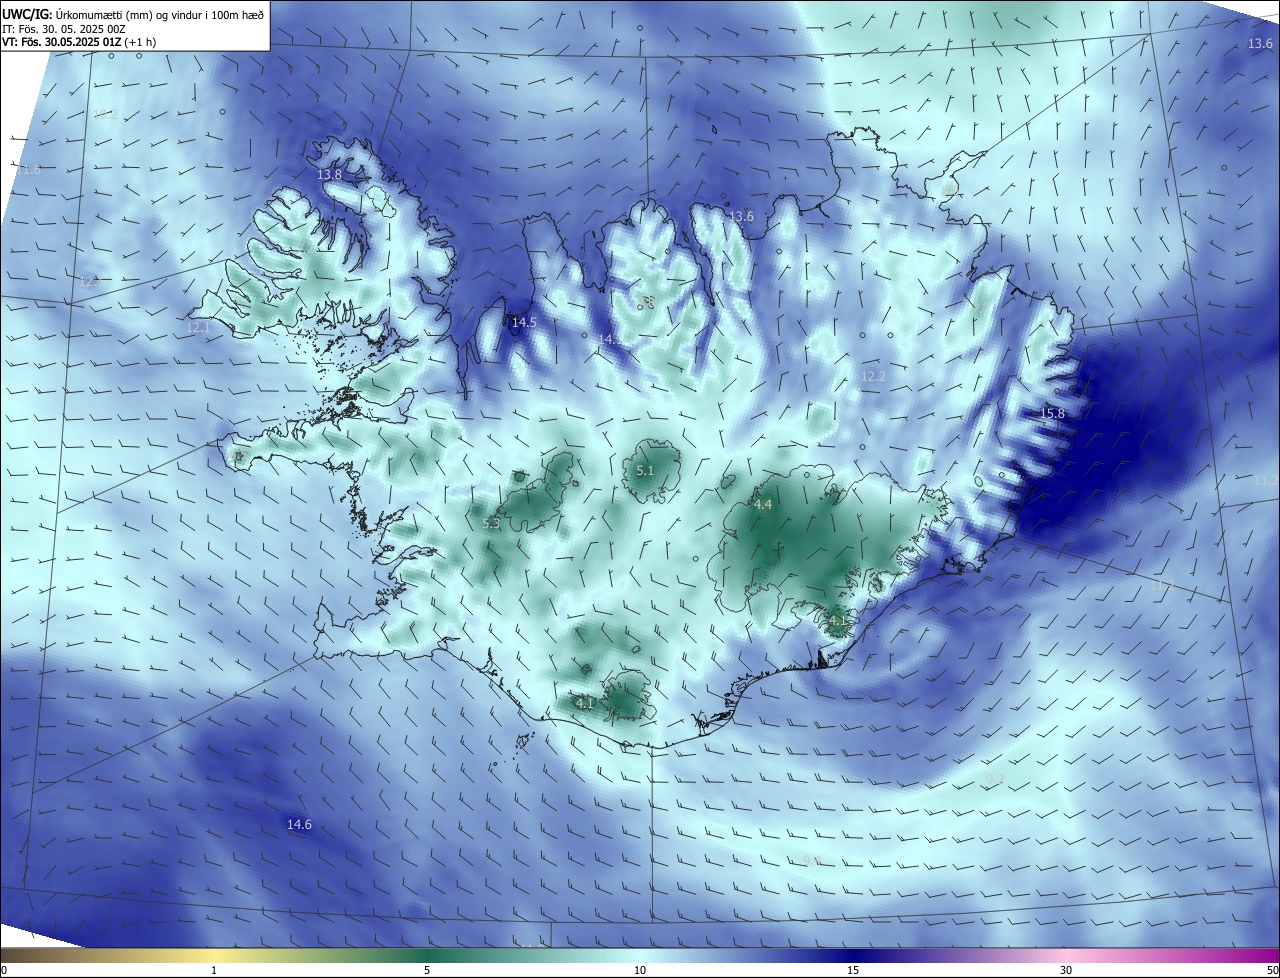The image size is (1280, 978).
Task: Click the colorbar tick label 1
Action: [x=214, y=970]
